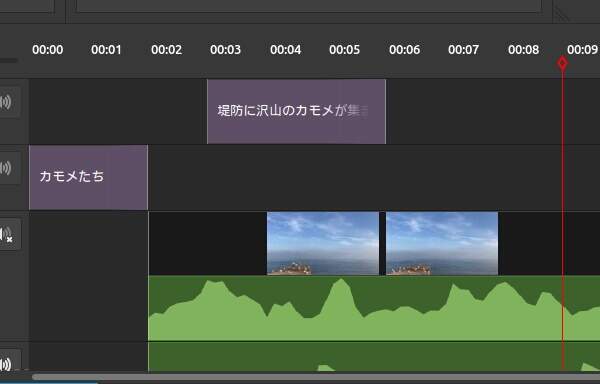Toggle audio on the 堤防に沢山のカモメ title track
Viewport: 600px width, 384px height.
tap(7, 102)
